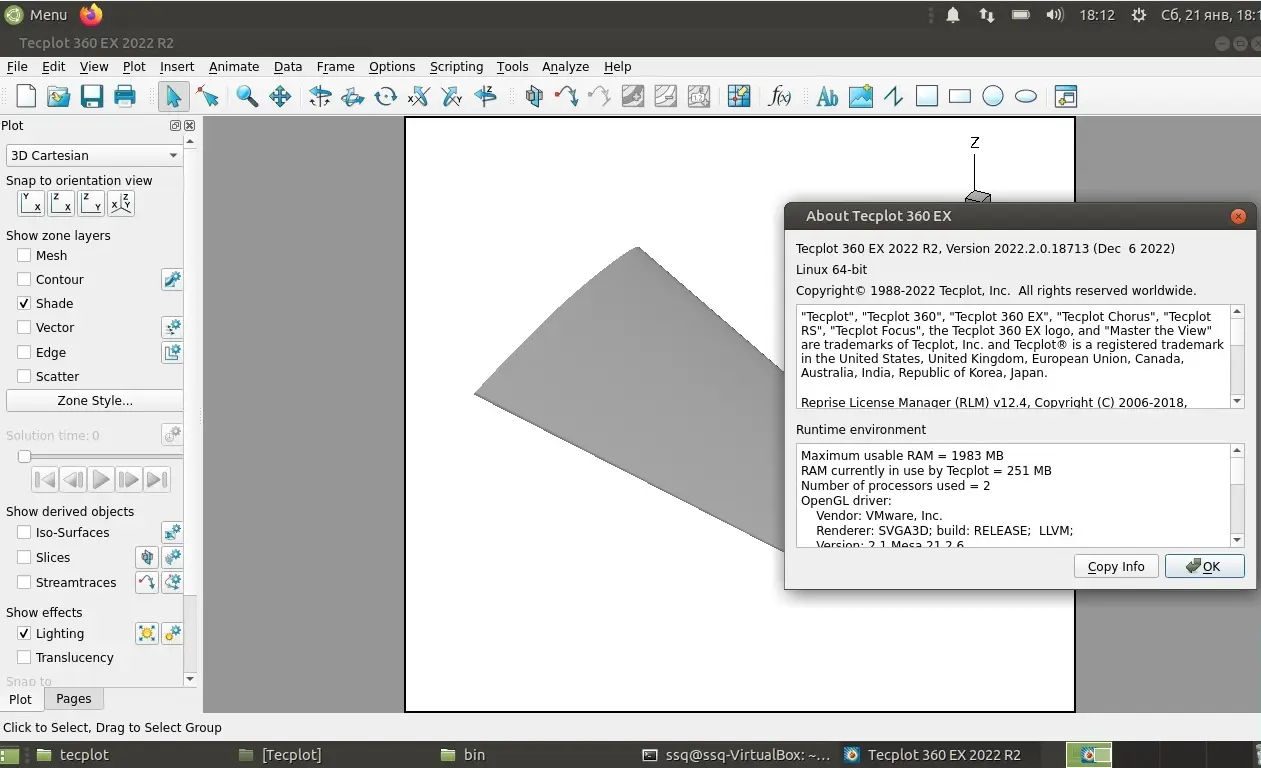Select the Insert Image tool
Image resolution: width=1261 pixels, height=768 pixels.
(x=860, y=97)
